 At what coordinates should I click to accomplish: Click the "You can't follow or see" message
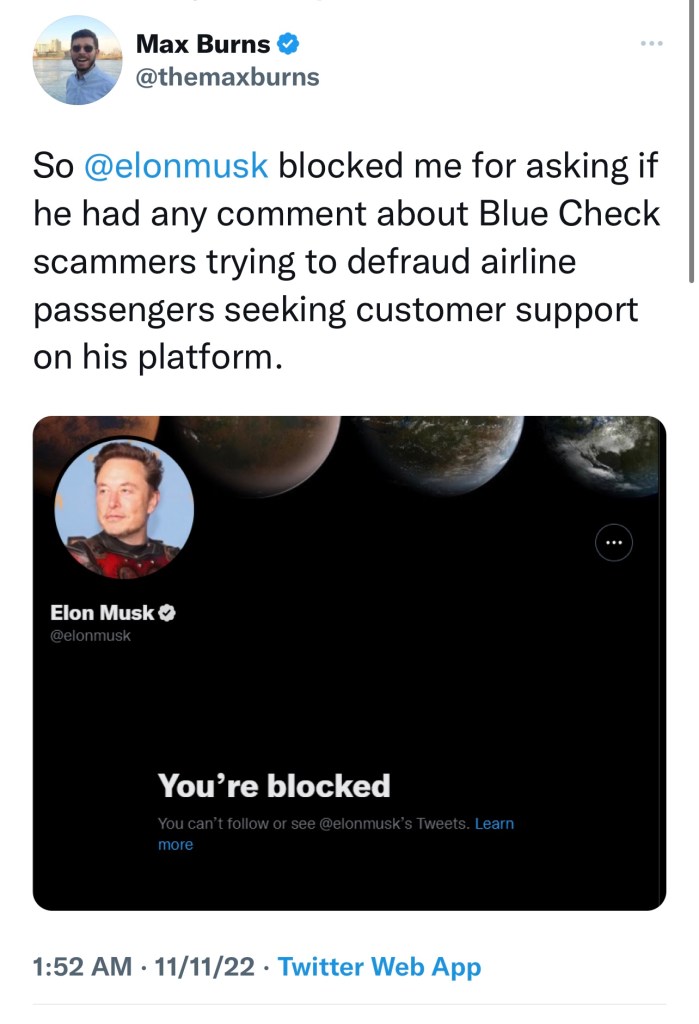[312, 824]
